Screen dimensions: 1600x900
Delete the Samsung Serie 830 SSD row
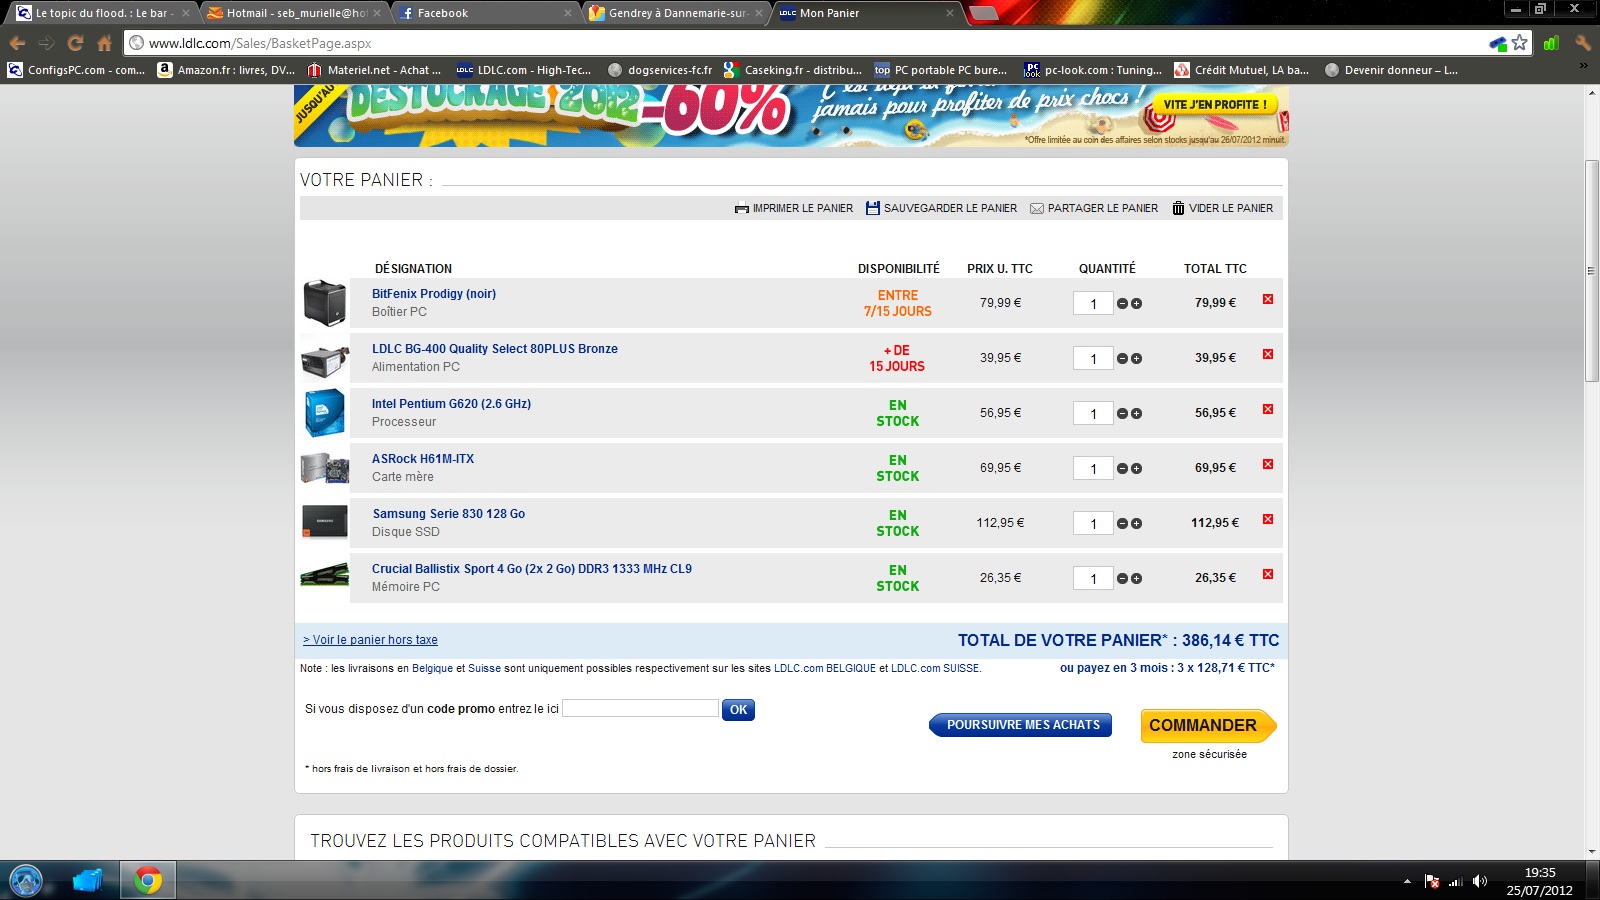[1268, 519]
